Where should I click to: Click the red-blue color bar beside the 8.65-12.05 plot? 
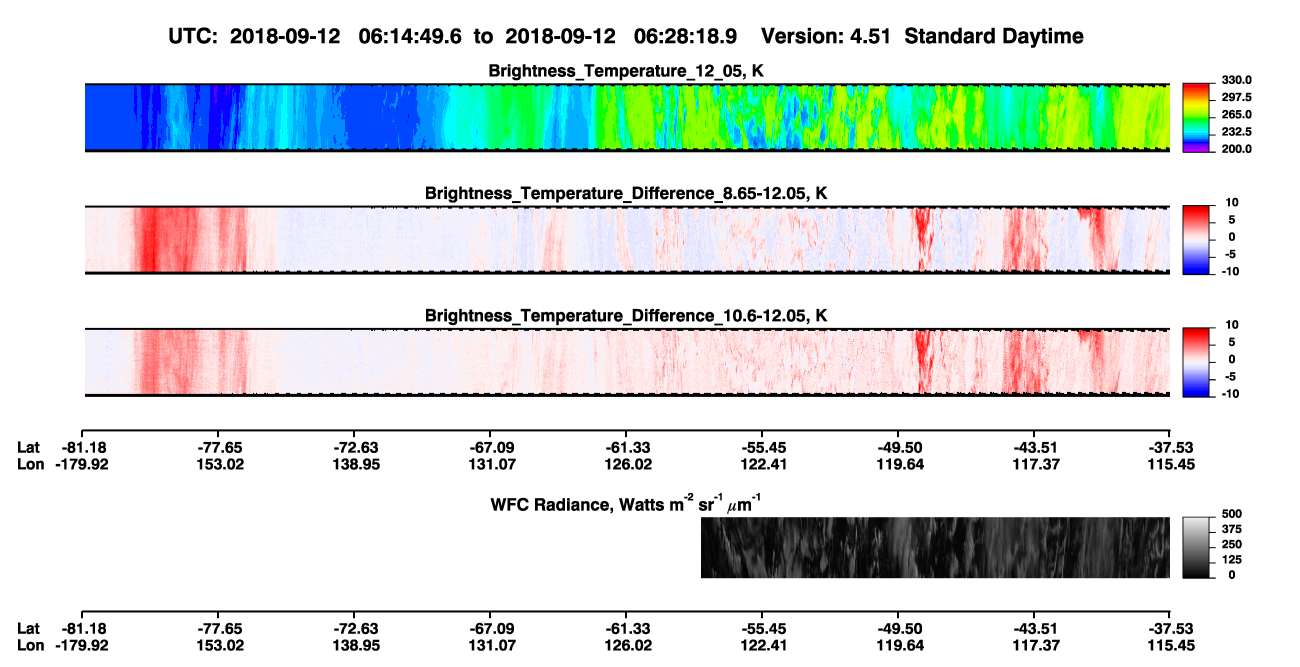click(1197, 238)
